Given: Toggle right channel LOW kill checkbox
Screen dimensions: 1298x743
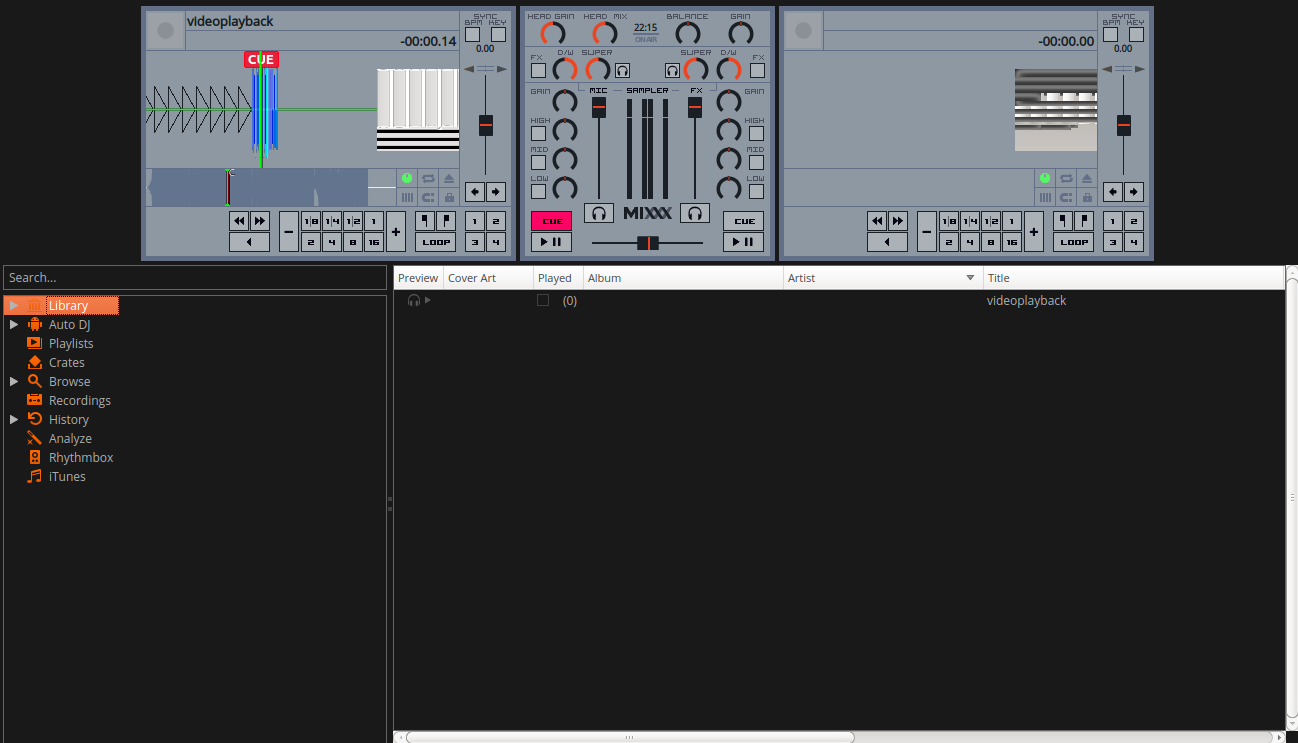Looking at the screenshot, I should (756, 191).
